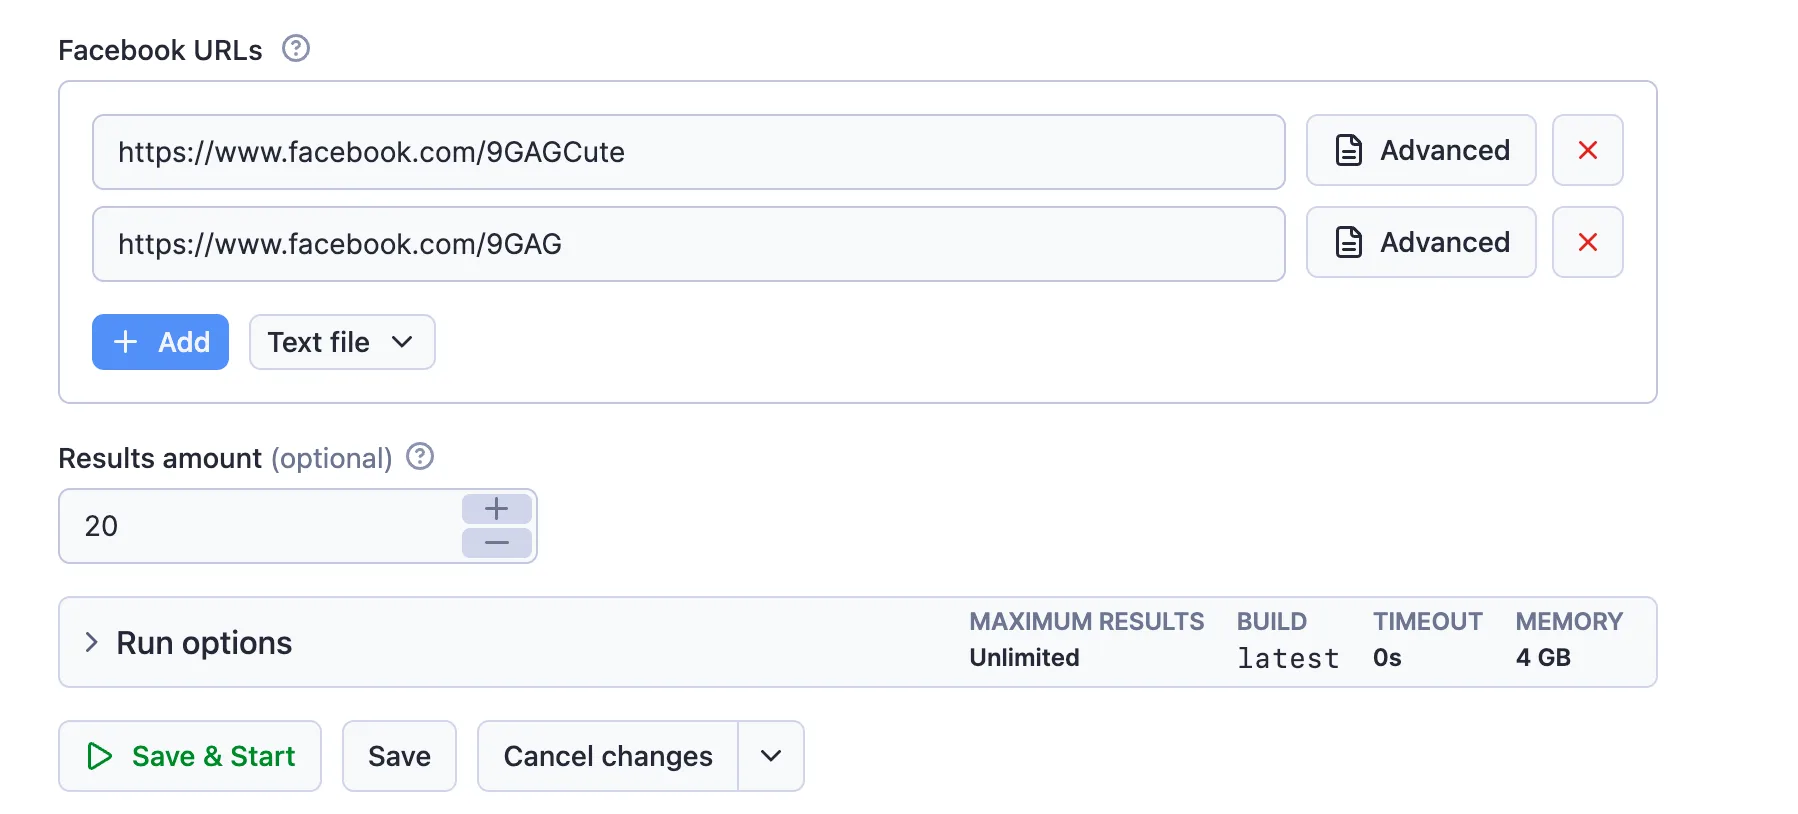Remove the 9GAGCute URL with red X

coord(1587,150)
